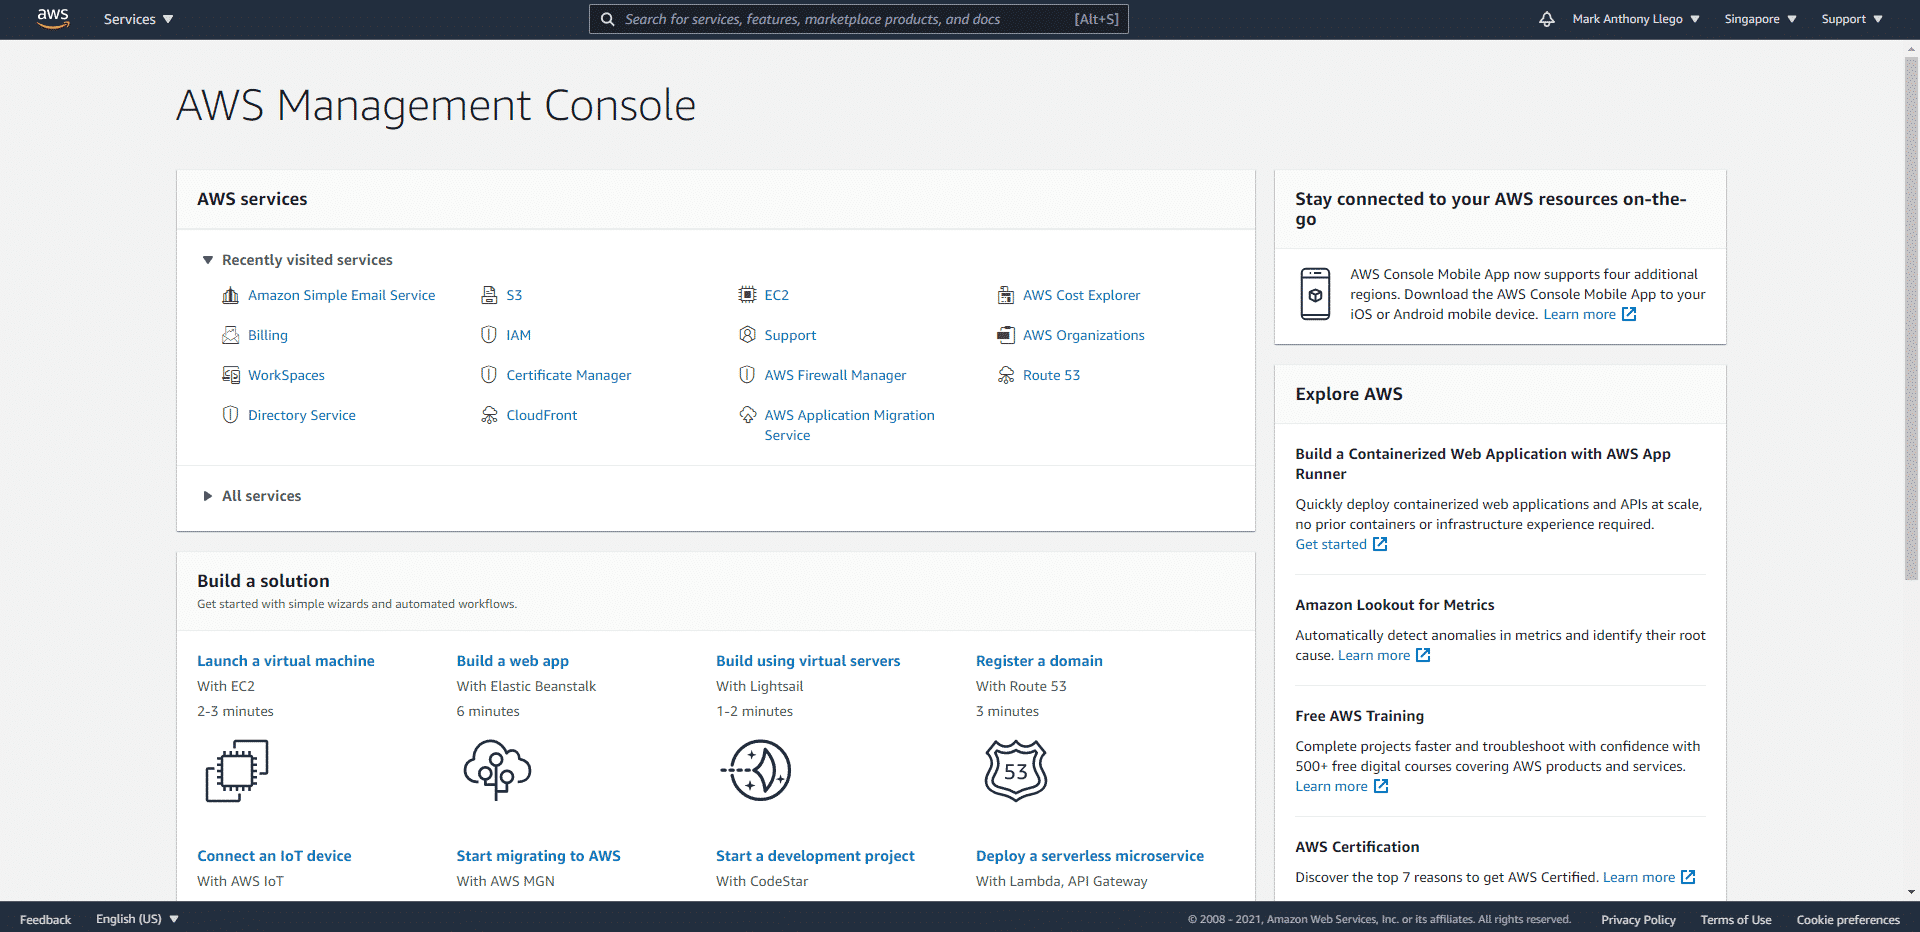Open the Support dropdown in header
The width and height of the screenshot is (1920, 932).
(1852, 19)
